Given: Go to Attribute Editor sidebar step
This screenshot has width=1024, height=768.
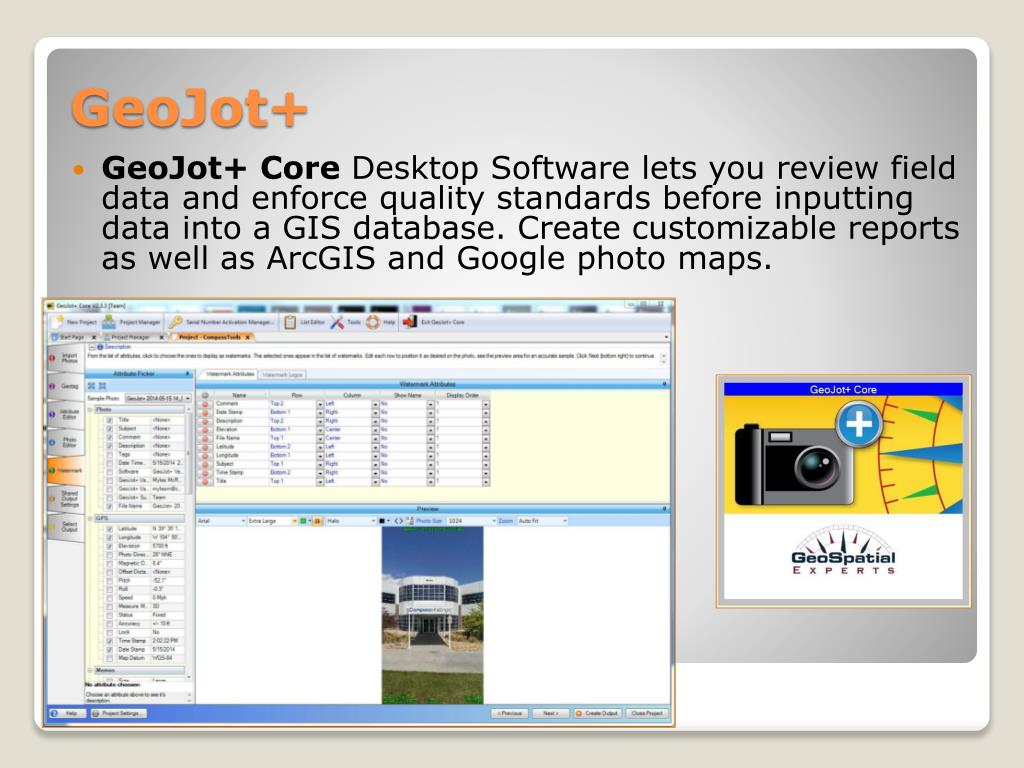Looking at the screenshot, I should (65, 414).
